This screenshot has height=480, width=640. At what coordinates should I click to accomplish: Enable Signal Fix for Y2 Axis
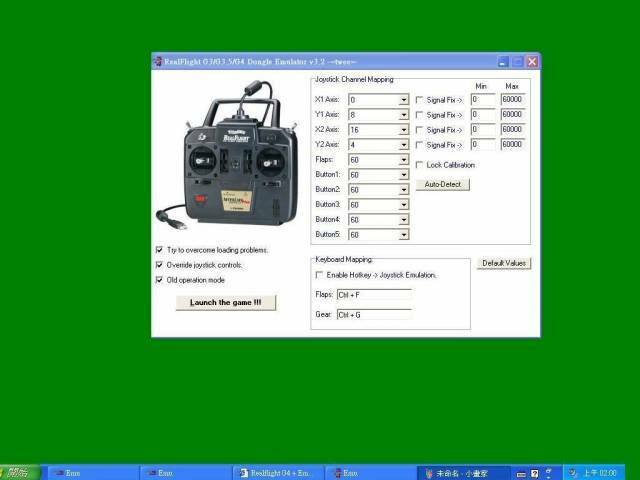tap(419, 145)
